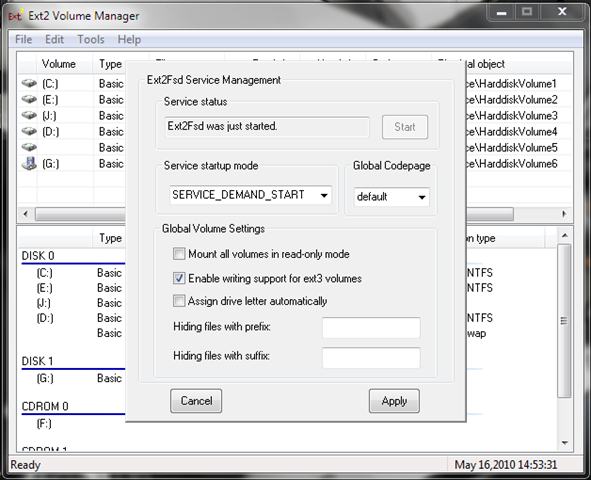Screen dimensions: 591x480
Task: Select (J:) in the top volume list
Action: [x=49, y=116]
